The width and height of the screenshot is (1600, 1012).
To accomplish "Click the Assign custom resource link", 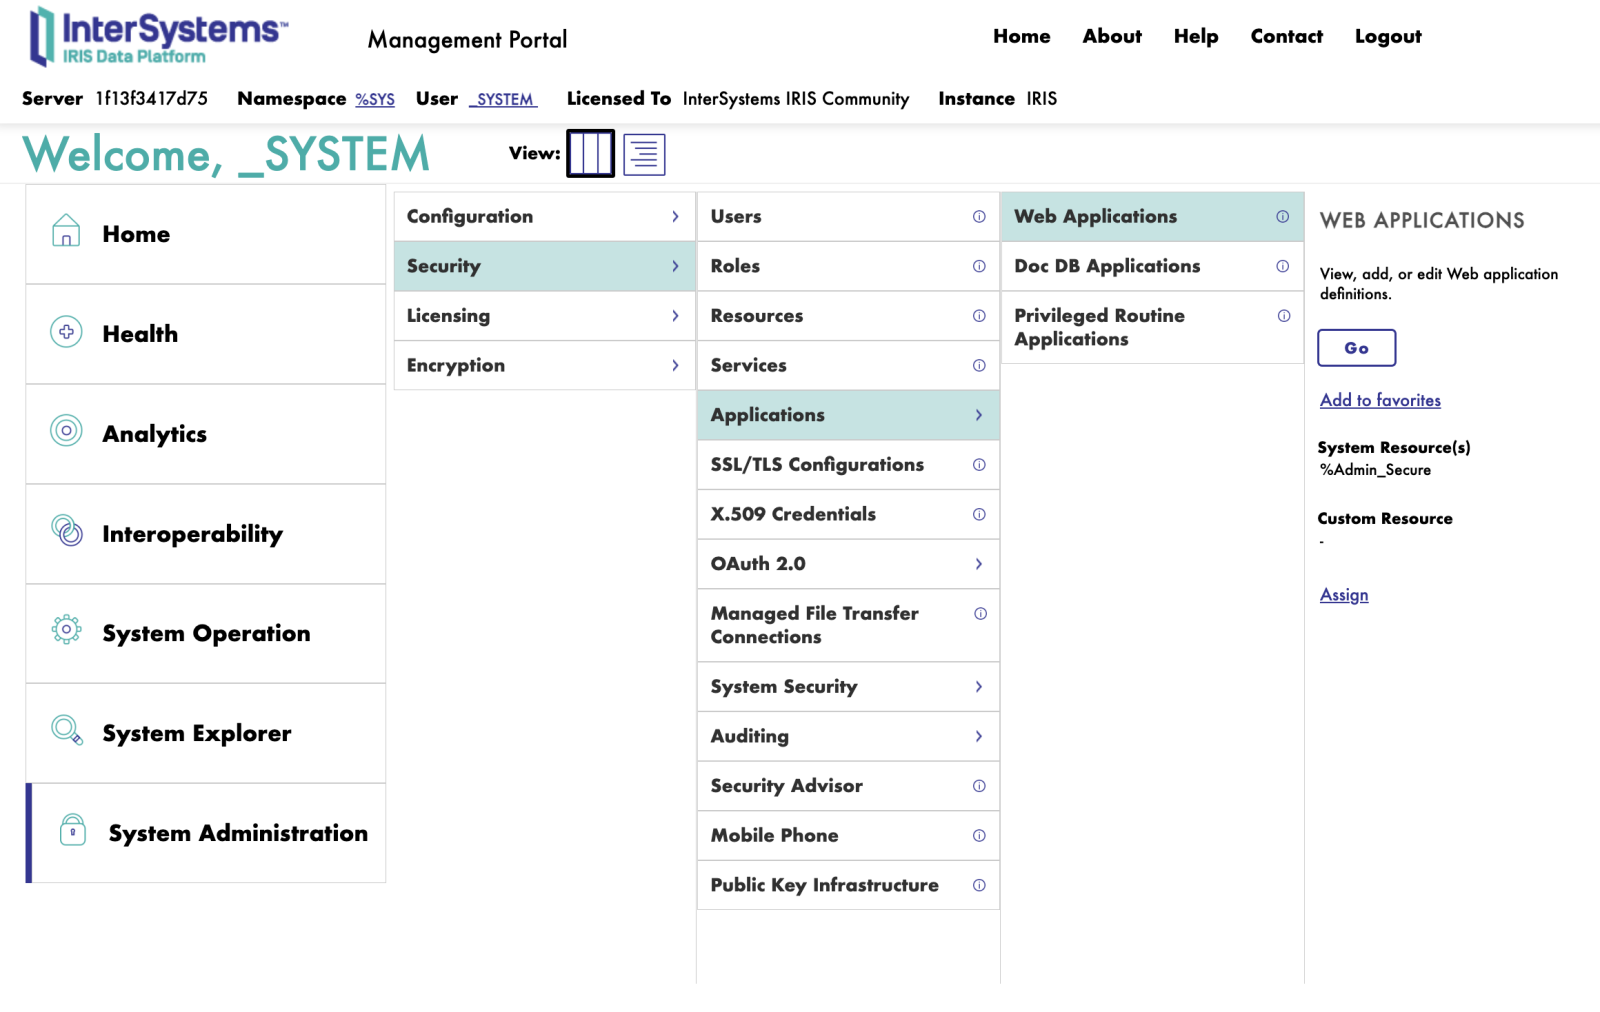I will click(x=1343, y=595).
